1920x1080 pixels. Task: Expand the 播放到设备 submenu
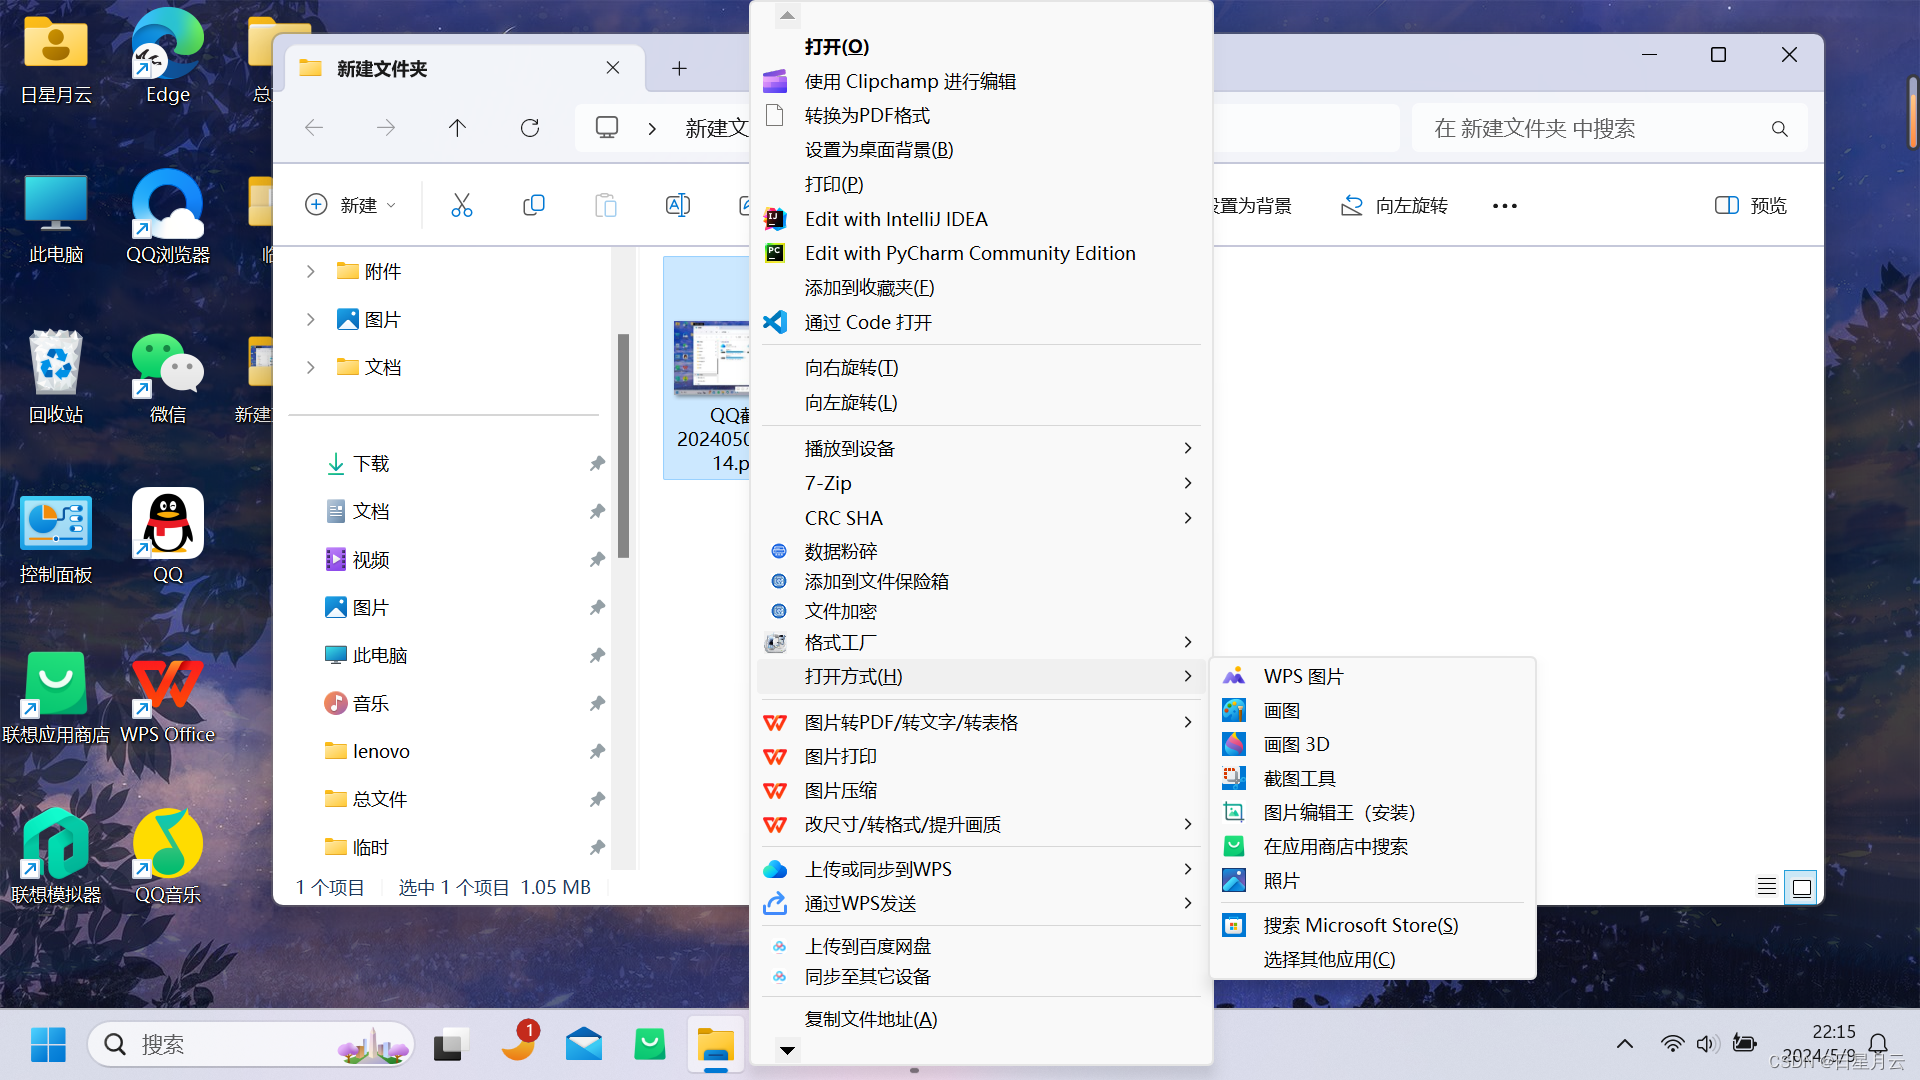click(981, 448)
